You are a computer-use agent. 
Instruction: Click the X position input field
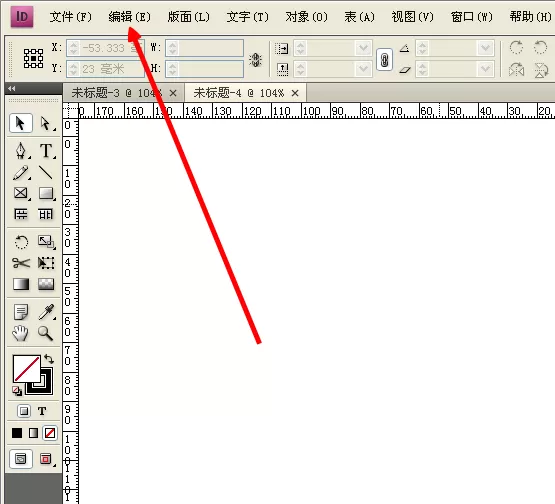click(x=105, y=48)
